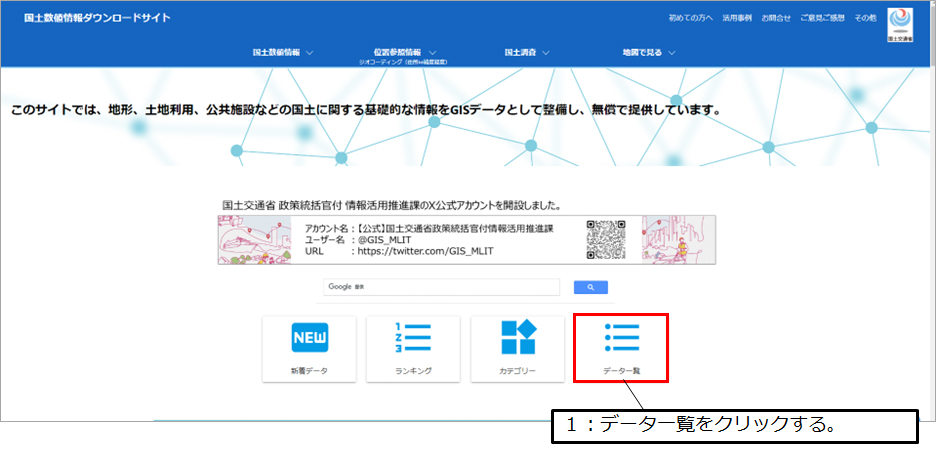Expand the 国土調査 menu
Viewport: 936px width, 449px height.
pos(526,53)
